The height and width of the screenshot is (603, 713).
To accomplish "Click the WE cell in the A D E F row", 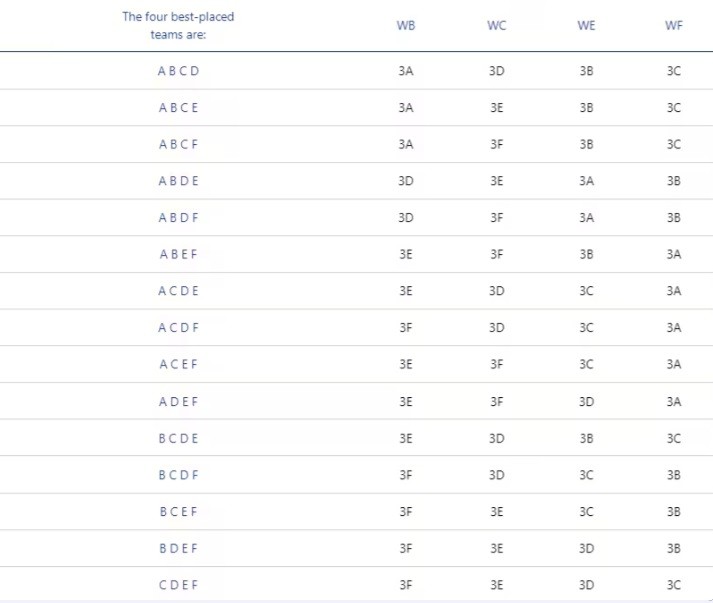I will point(586,401).
